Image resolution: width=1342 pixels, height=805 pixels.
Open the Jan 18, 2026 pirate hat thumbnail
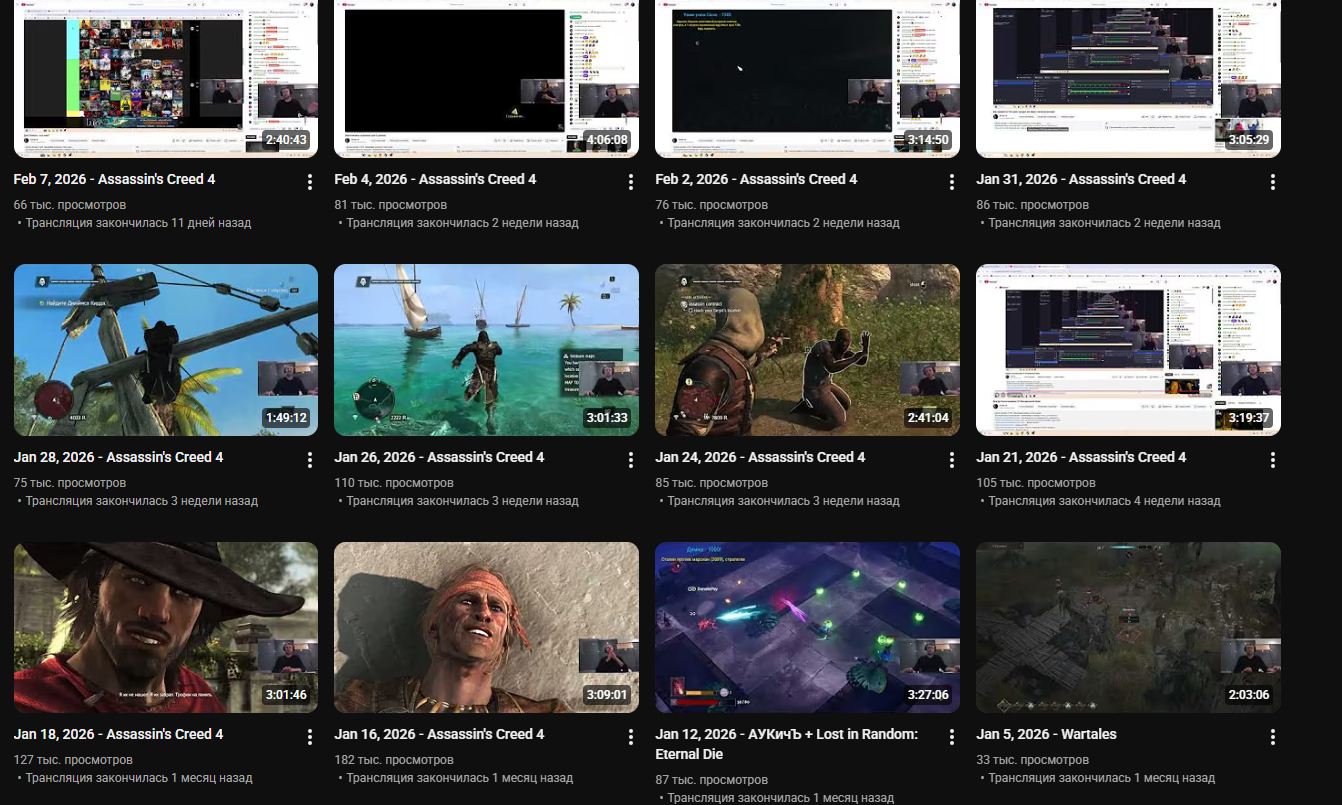(x=166, y=627)
